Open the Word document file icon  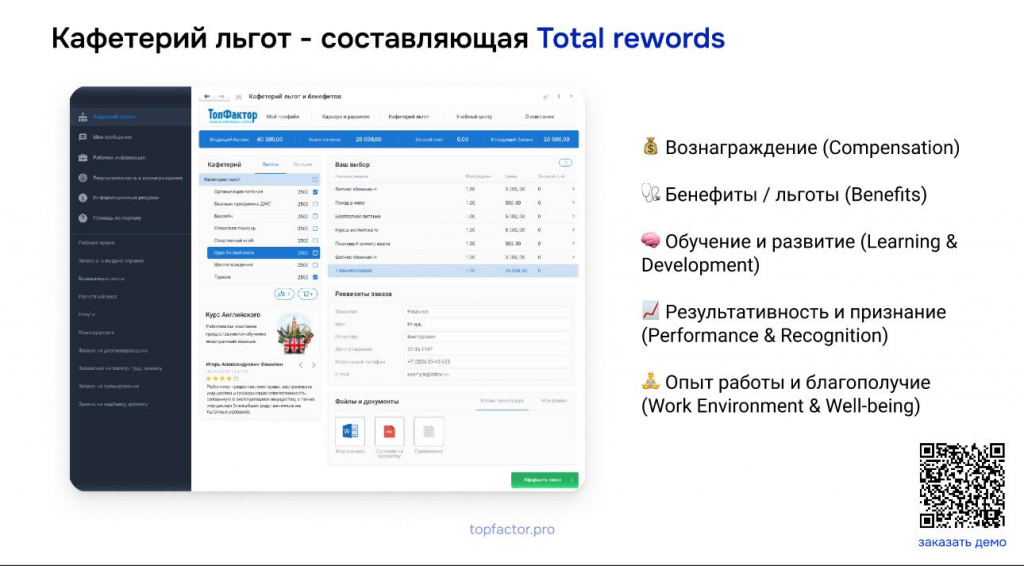(x=350, y=432)
